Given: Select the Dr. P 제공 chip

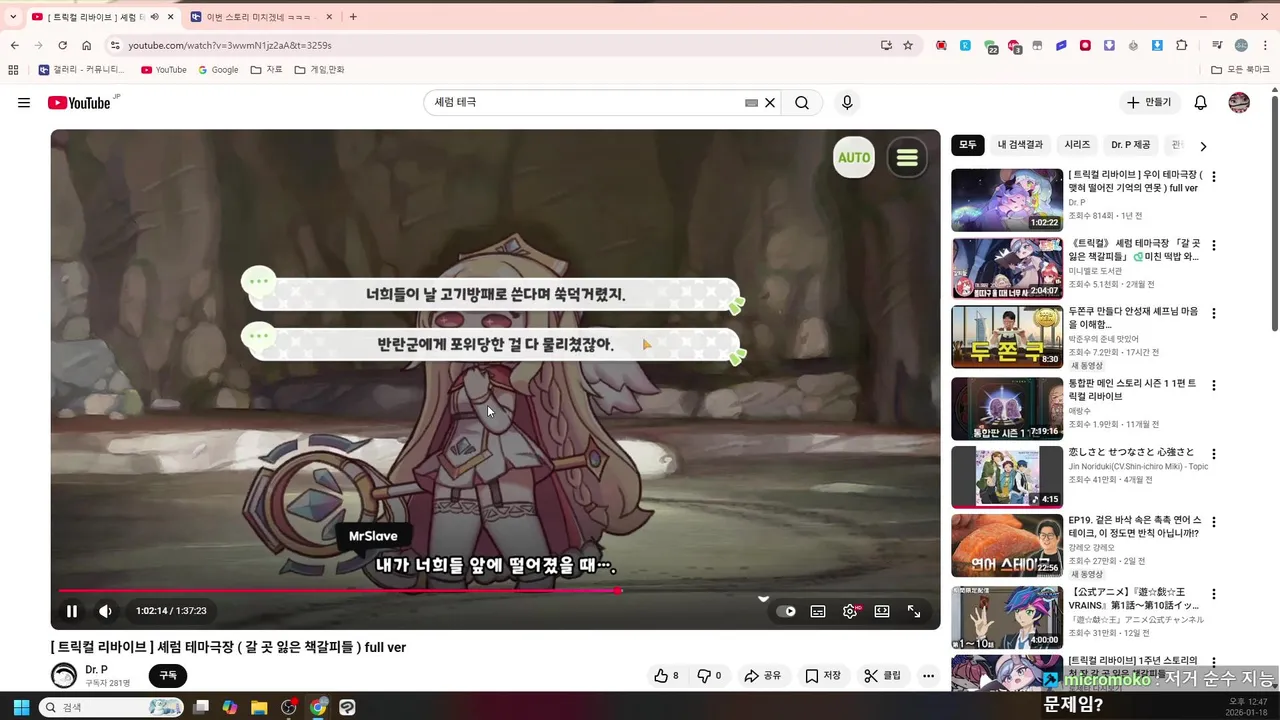Looking at the screenshot, I should click(1131, 145).
